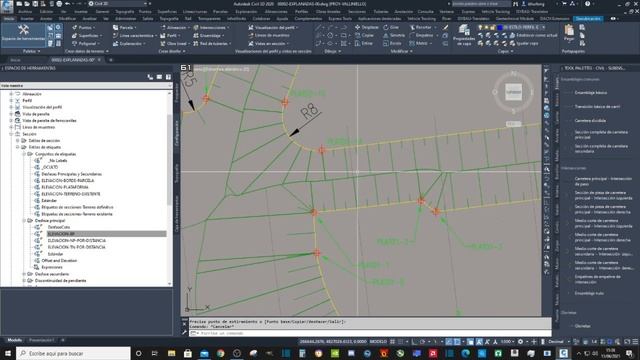
Task: Select the Recortar (trim) tool
Action: tap(420, 27)
